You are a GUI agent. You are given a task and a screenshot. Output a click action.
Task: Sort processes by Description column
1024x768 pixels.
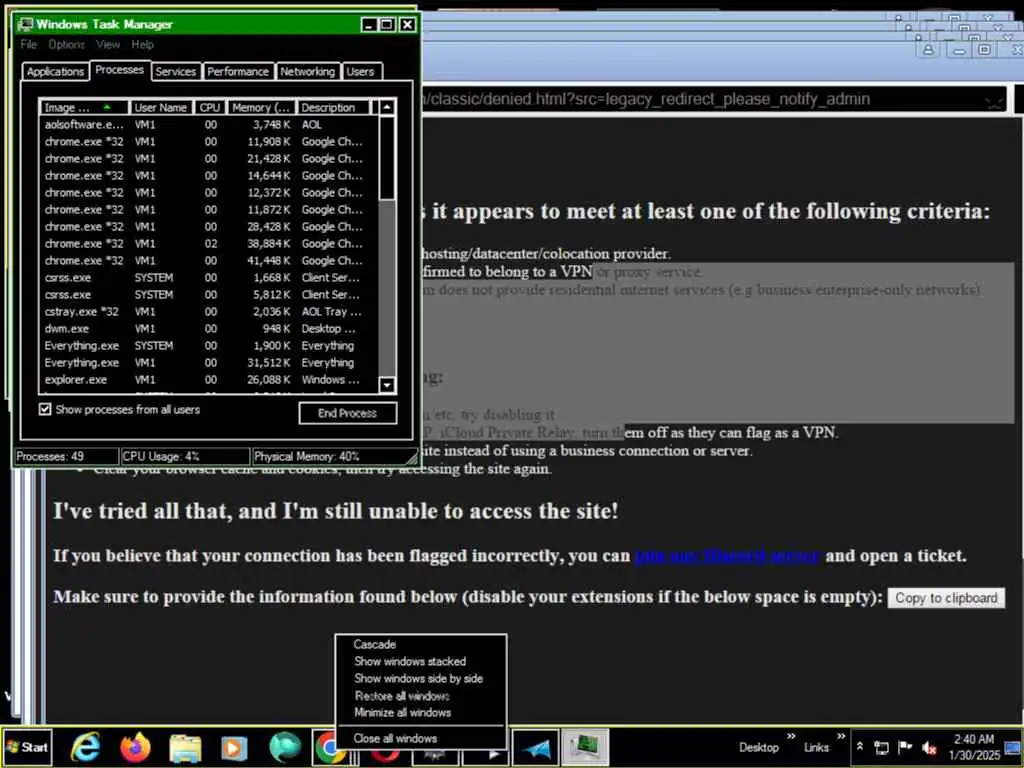tap(333, 108)
